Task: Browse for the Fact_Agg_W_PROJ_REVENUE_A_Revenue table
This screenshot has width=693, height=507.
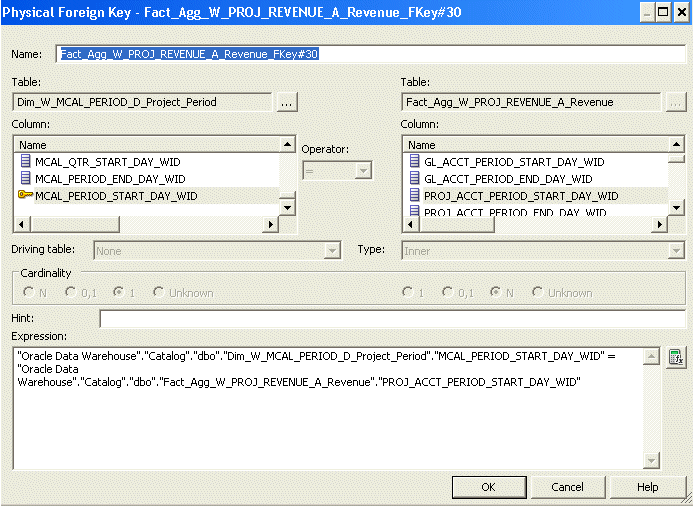Action: [676, 102]
